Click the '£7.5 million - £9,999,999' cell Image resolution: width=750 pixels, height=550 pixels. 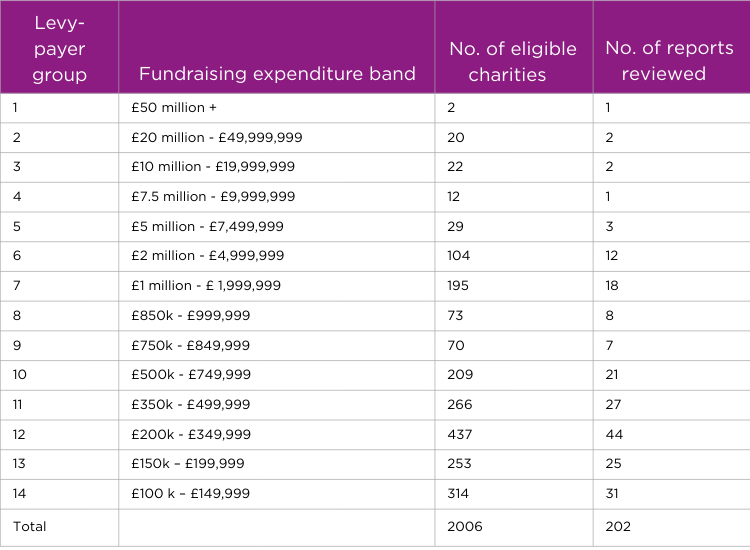213,197
